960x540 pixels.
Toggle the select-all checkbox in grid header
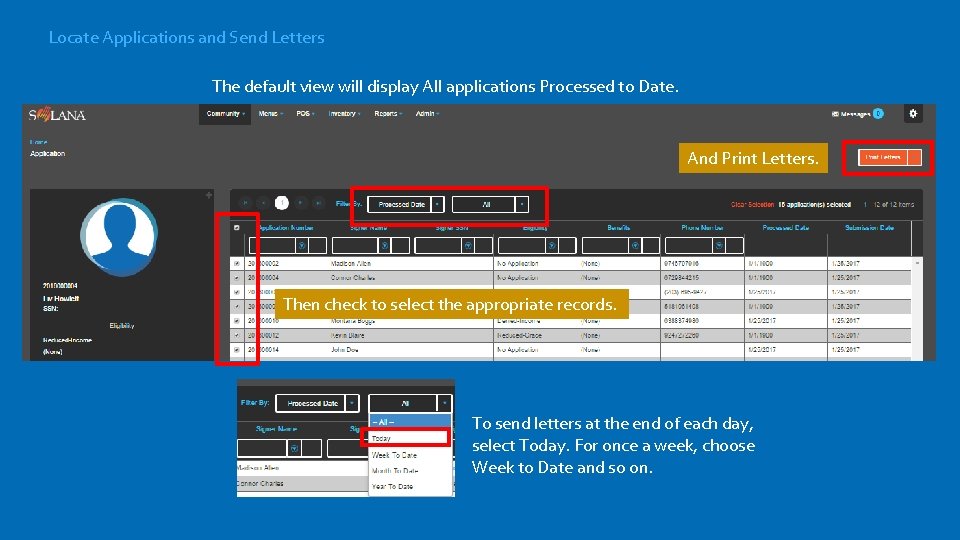[x=237, y=228]
